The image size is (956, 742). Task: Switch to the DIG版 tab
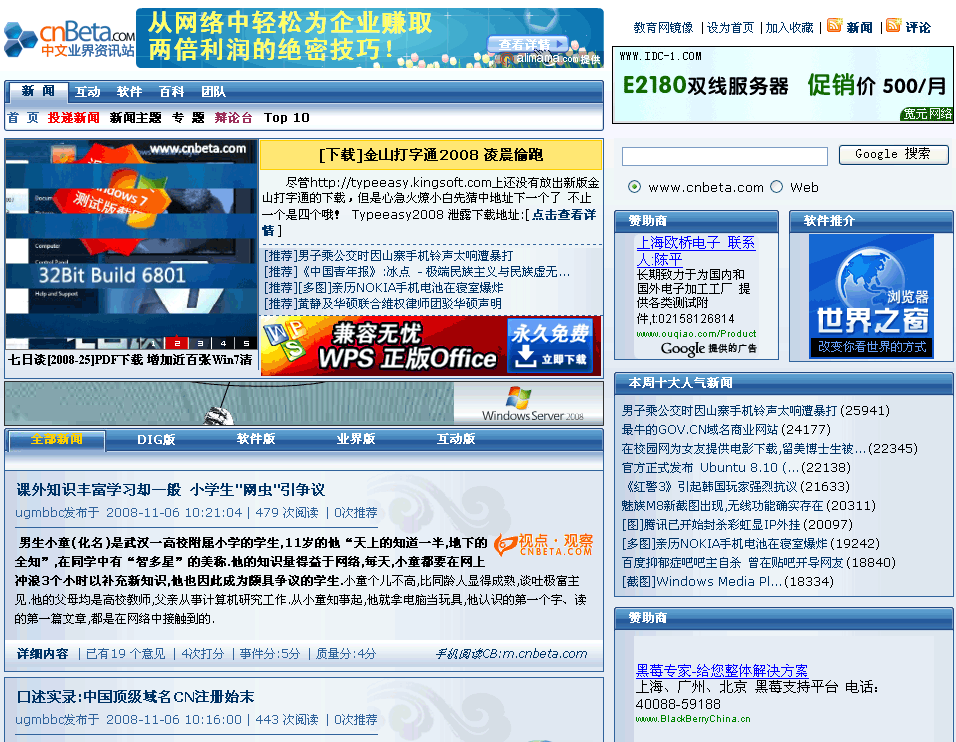(156, 439)
